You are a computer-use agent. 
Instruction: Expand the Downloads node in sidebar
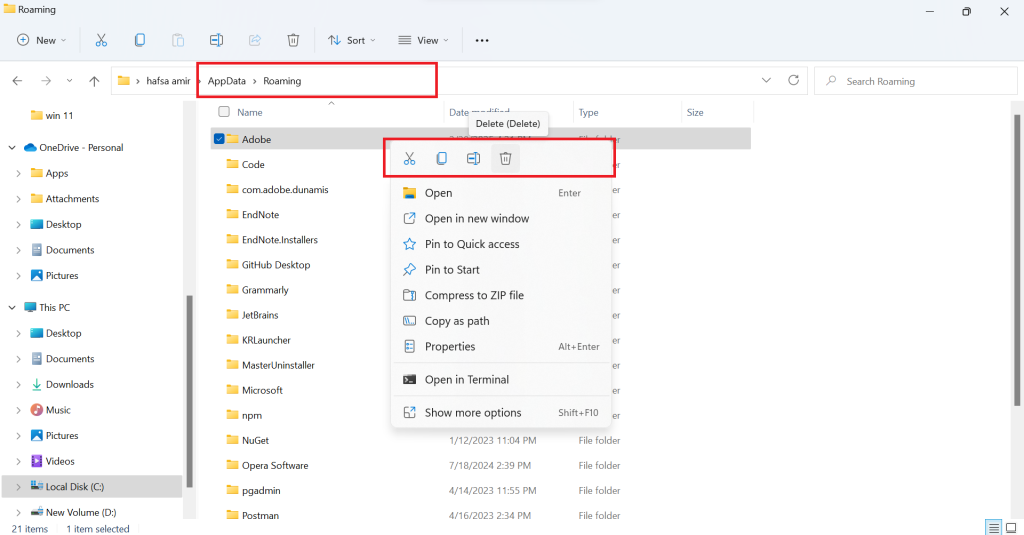point(18,385)
